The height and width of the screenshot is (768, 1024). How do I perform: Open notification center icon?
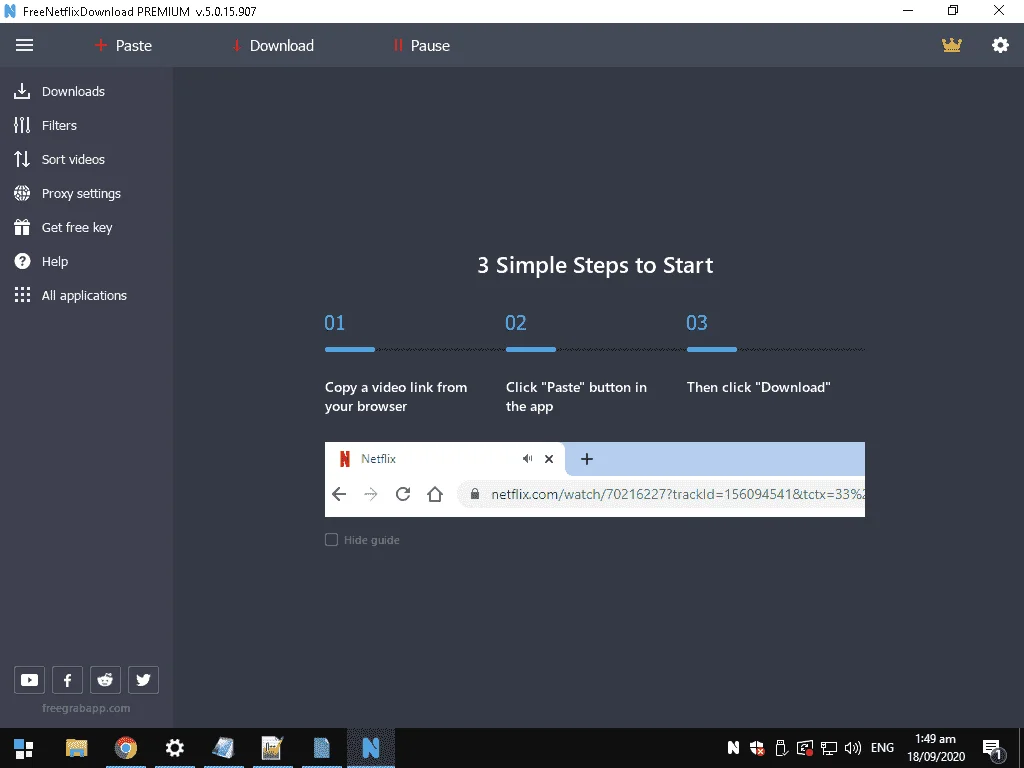click(992, 749)
